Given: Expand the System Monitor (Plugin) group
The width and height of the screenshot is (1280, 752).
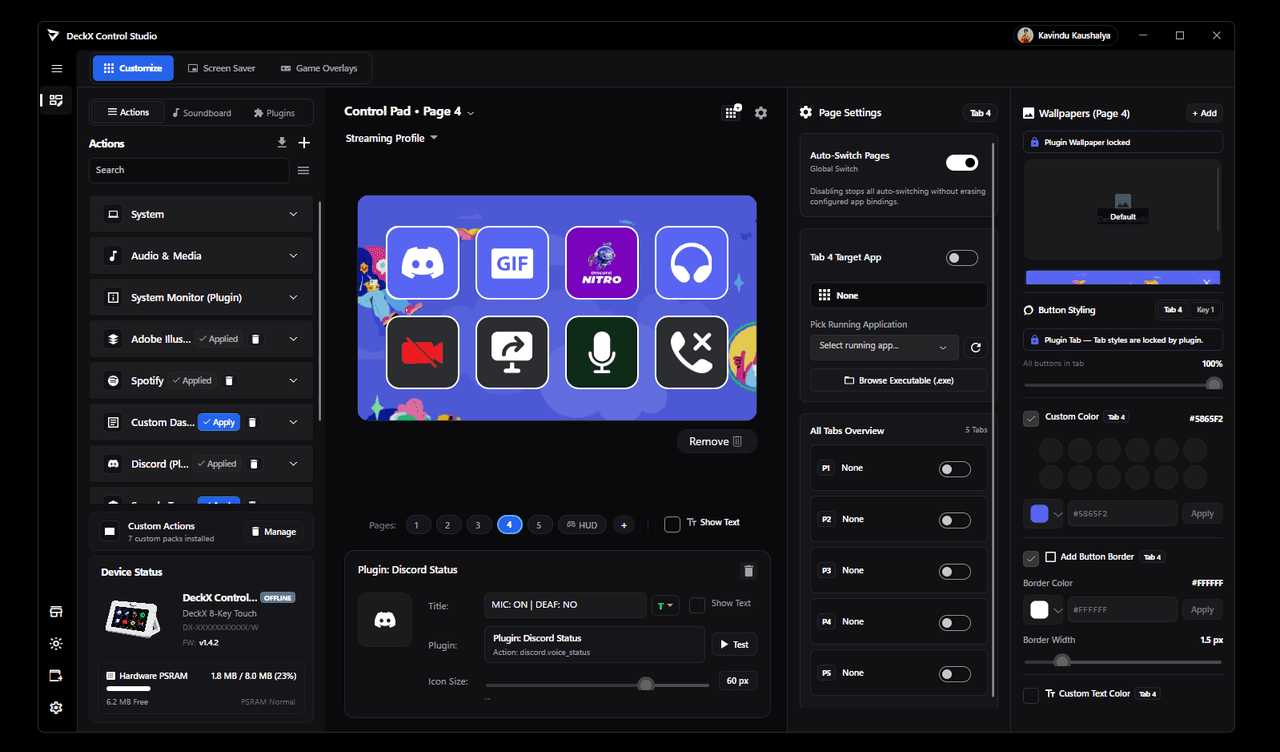Looking at the screenshot, I should (202, 297).
